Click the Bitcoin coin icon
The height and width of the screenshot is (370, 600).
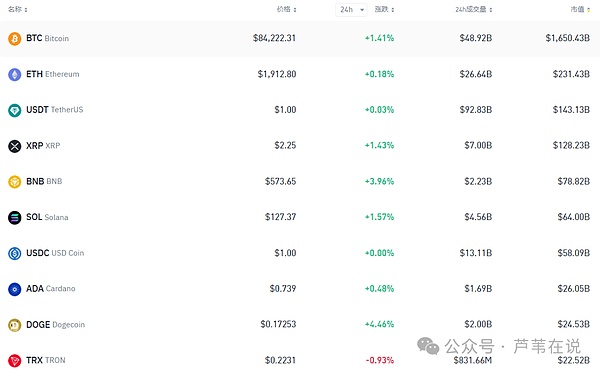(15, 39)
